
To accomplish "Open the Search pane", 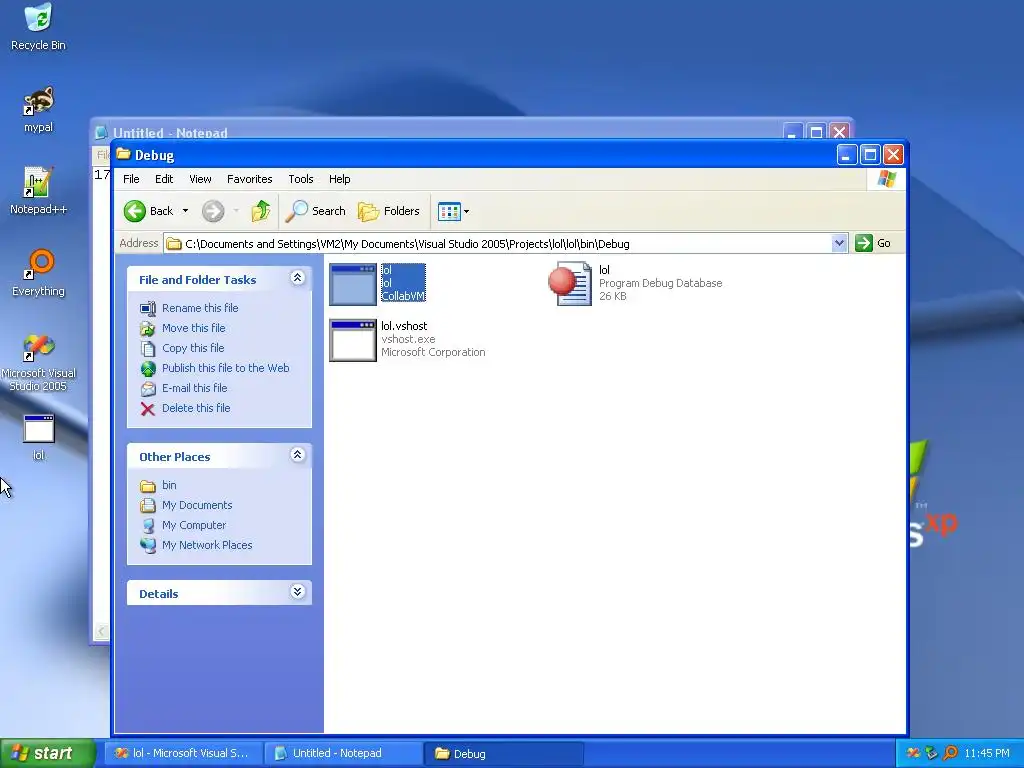I will coord(317,211).
